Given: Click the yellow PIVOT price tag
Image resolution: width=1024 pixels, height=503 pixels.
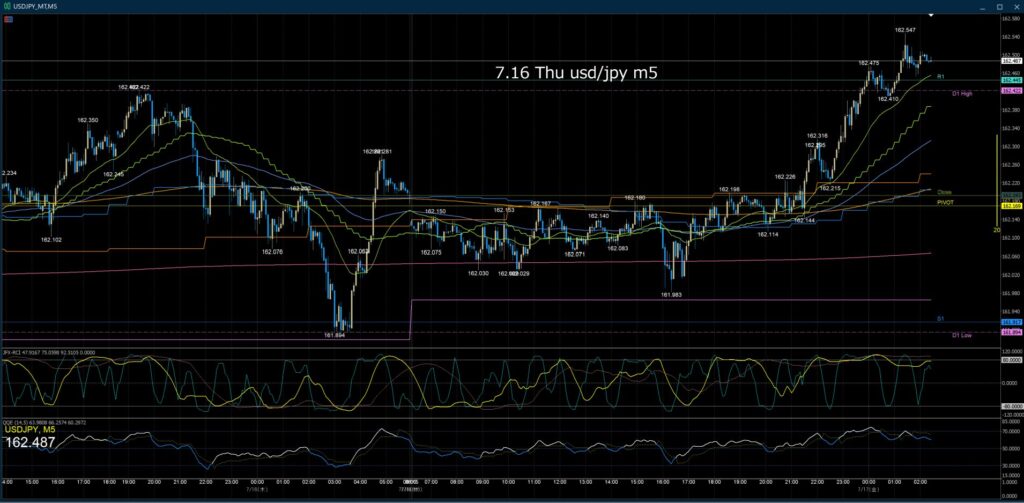Looking at the screenshot, I should [x=1011, y=206].
